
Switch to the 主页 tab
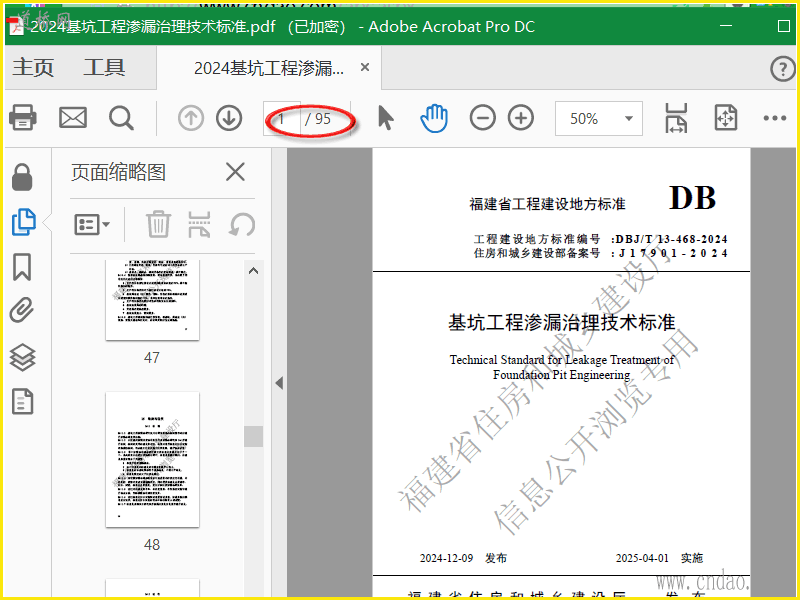point(33,67)
